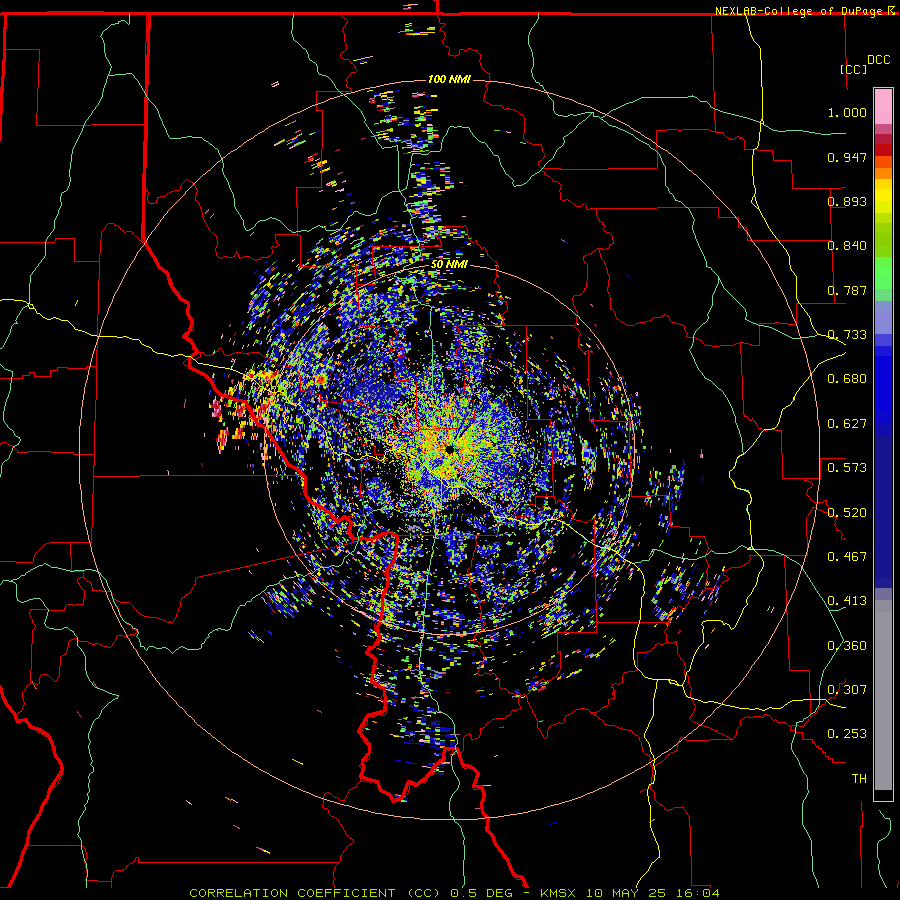Click the 0.733 scale value
Viewport: 900px width, 900px height.
tap(847, 335)
